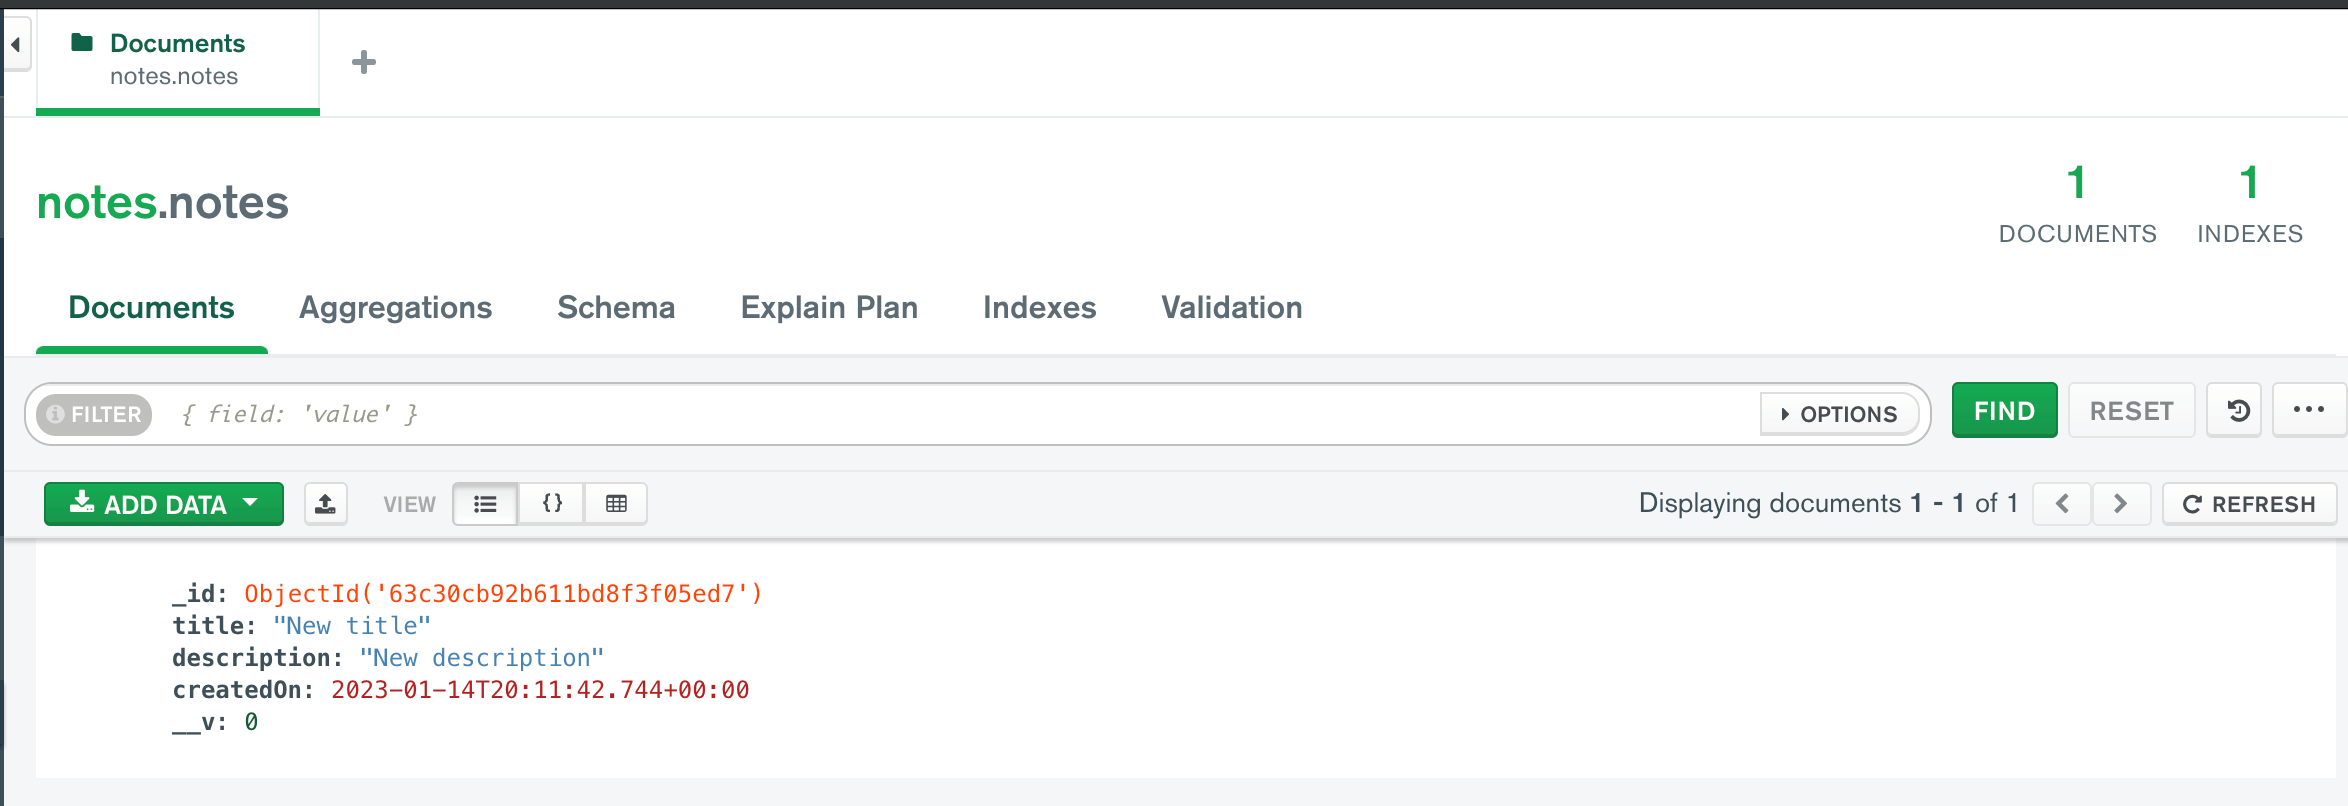Go to the next page of documents
The height and width of the screenshot is (806, 2348).
click(2121, 503)
